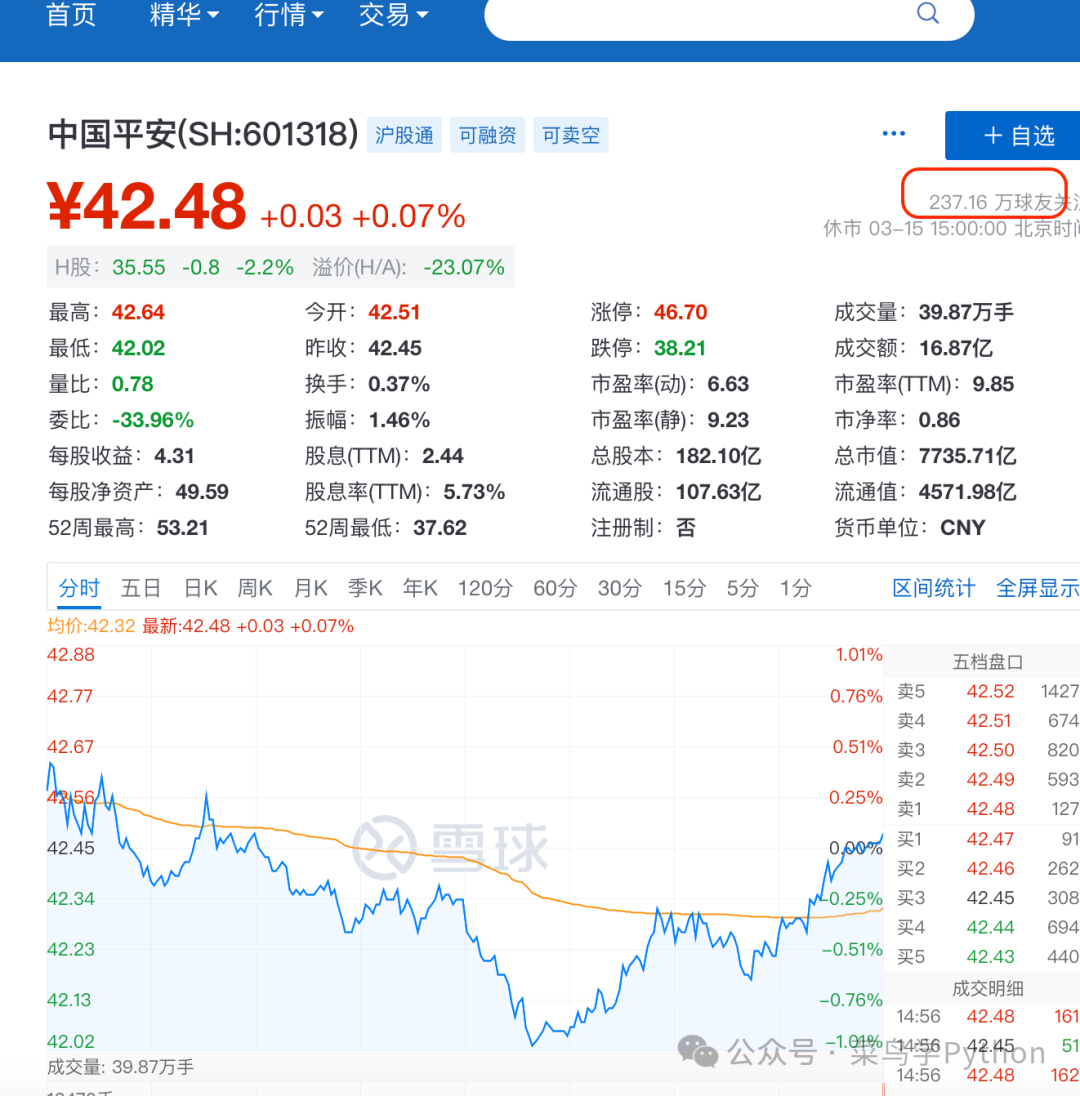1080x1096 pixels.
Task: Click the 今开 value 42.51
Action: coord(394,312)
